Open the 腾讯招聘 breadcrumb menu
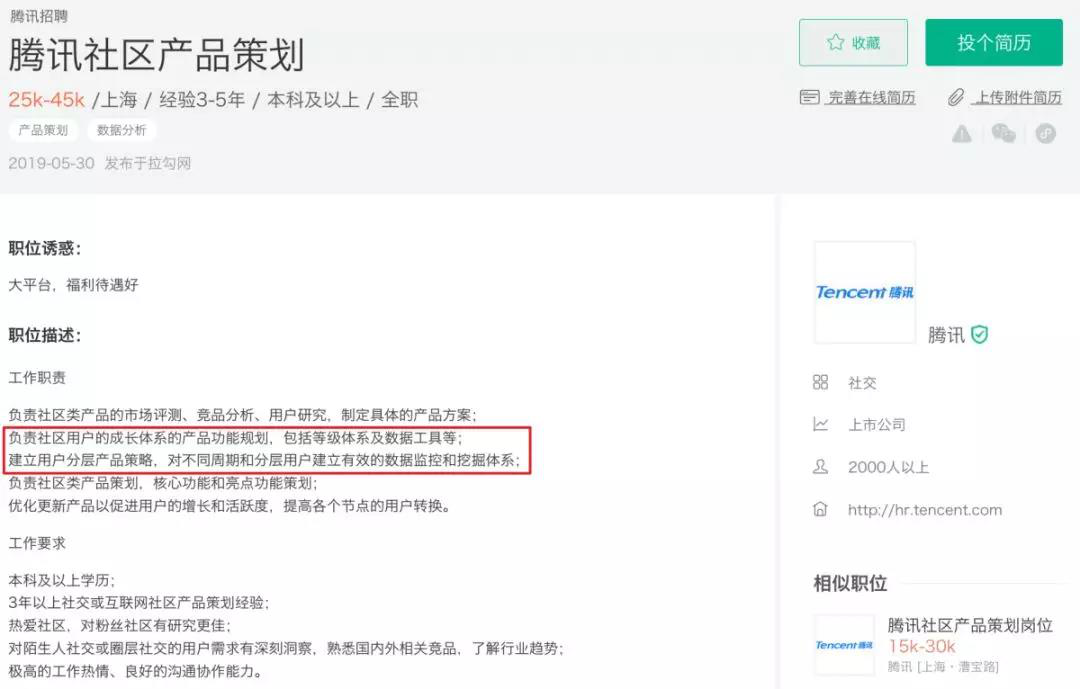Viewport: 1080px width, 689px height. click(x=38, y=16)
